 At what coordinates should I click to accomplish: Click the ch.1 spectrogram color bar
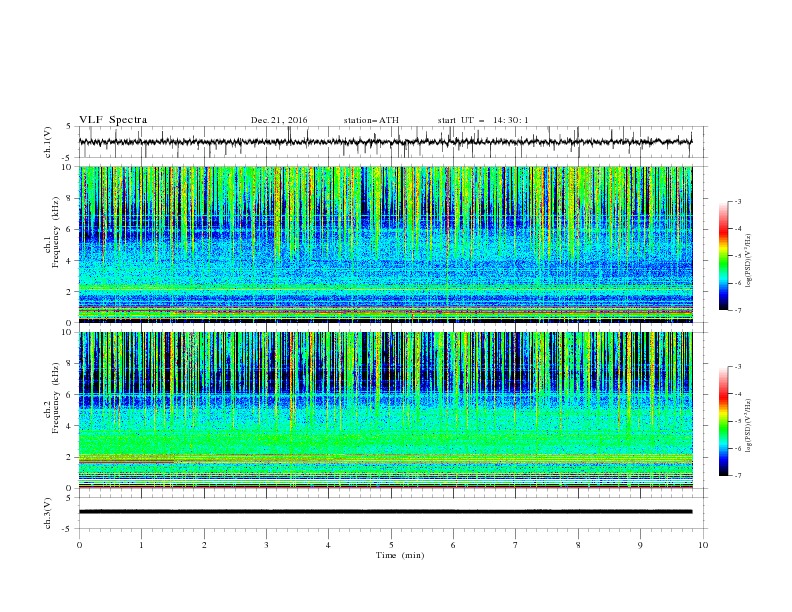click(724, 256)
